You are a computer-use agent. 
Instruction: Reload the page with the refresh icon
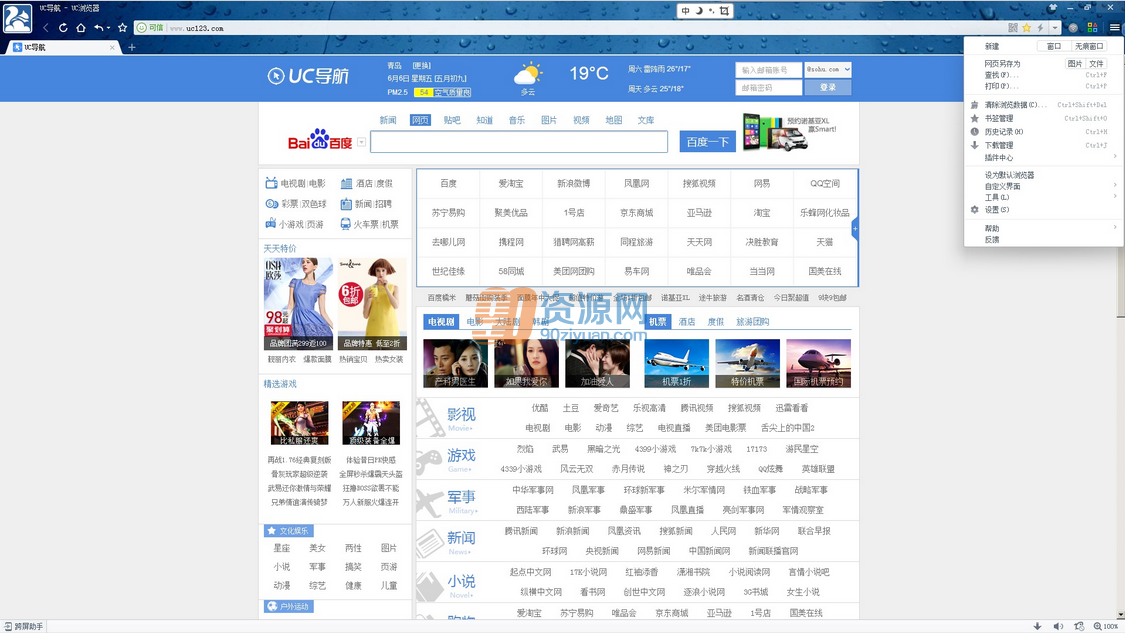coord(63,28)
